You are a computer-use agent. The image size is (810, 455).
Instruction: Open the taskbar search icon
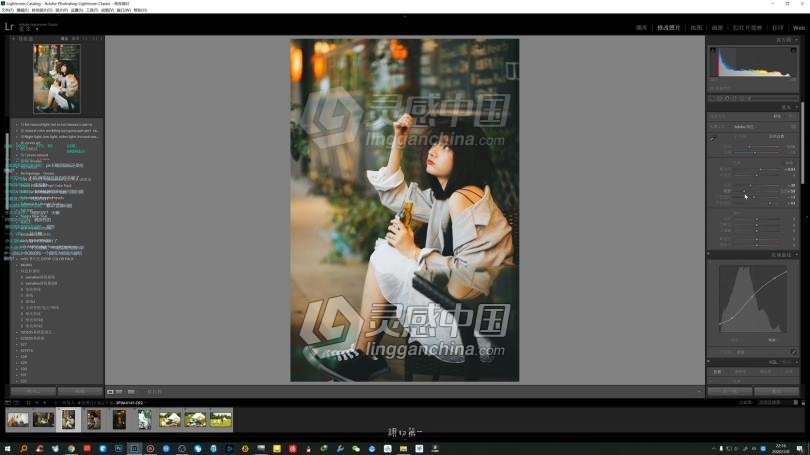click(23, 449)
